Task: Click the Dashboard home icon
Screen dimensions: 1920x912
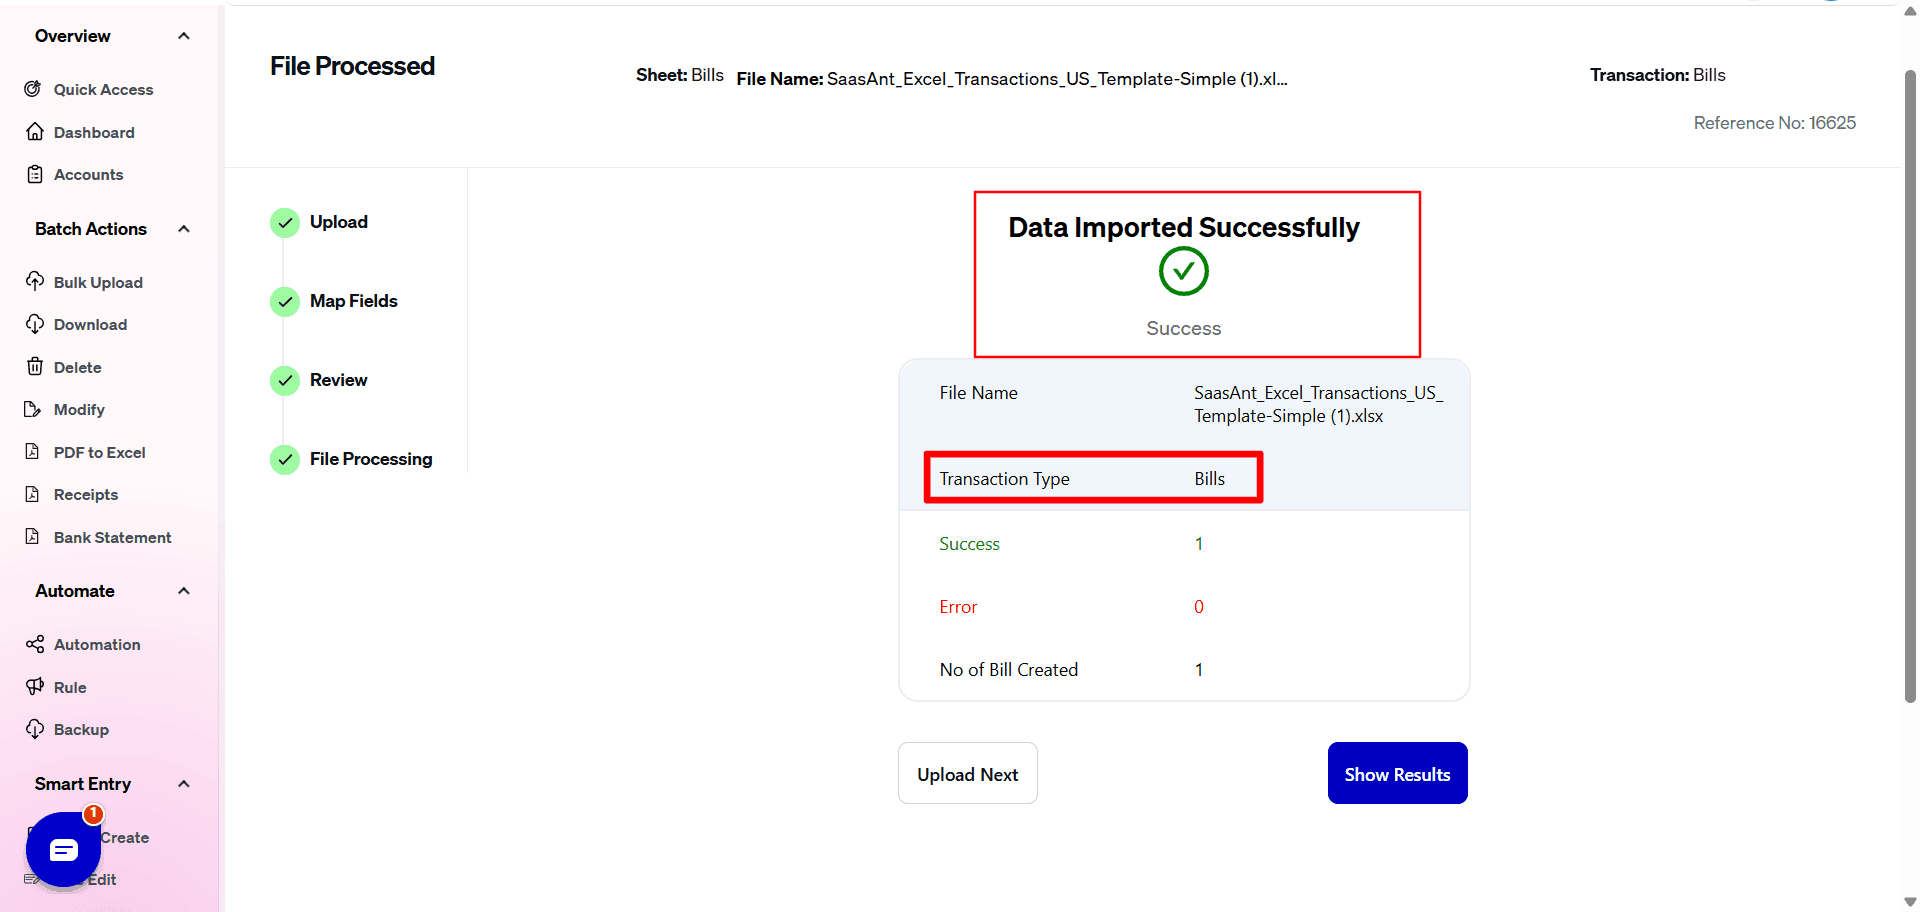Action: tap(35, 132)
